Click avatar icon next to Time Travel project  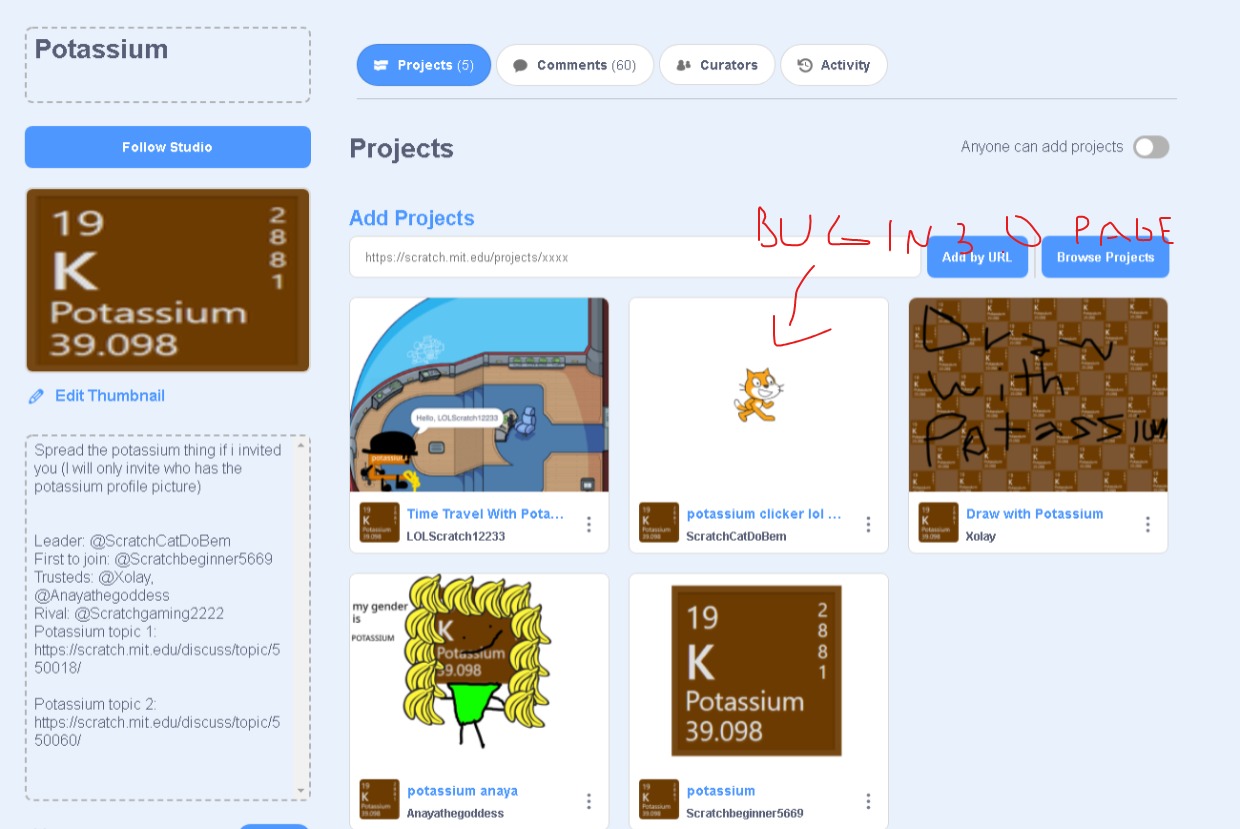coord(379,523)
